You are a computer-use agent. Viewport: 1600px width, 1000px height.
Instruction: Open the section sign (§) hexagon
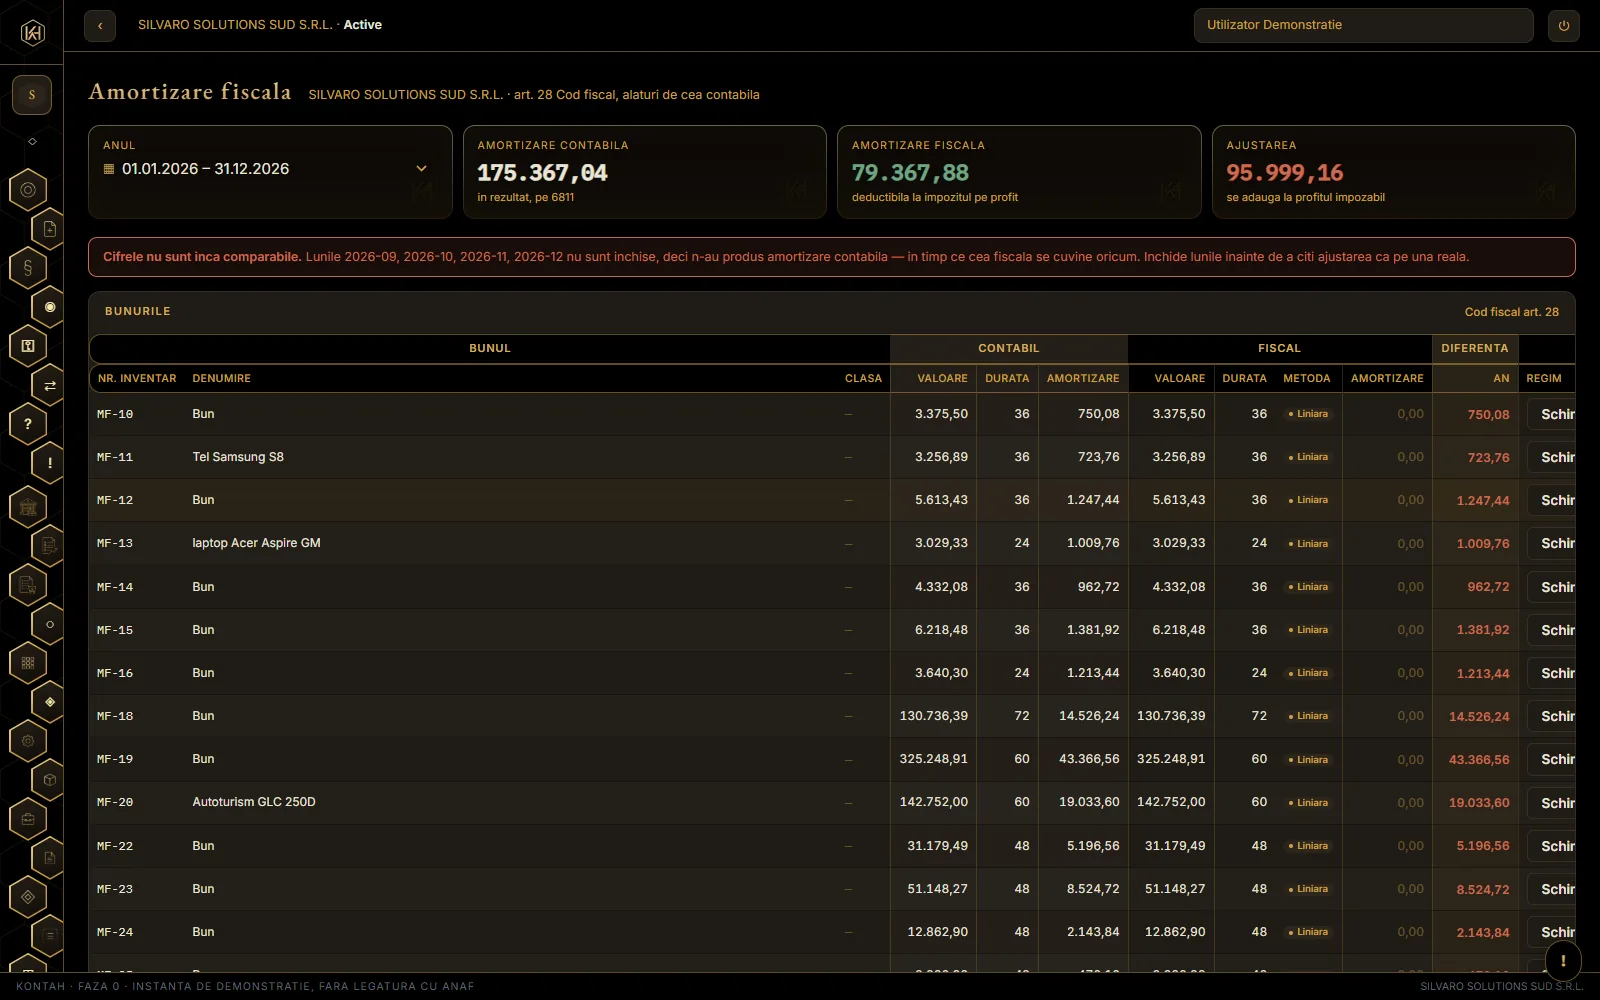[x=28, y=268]
